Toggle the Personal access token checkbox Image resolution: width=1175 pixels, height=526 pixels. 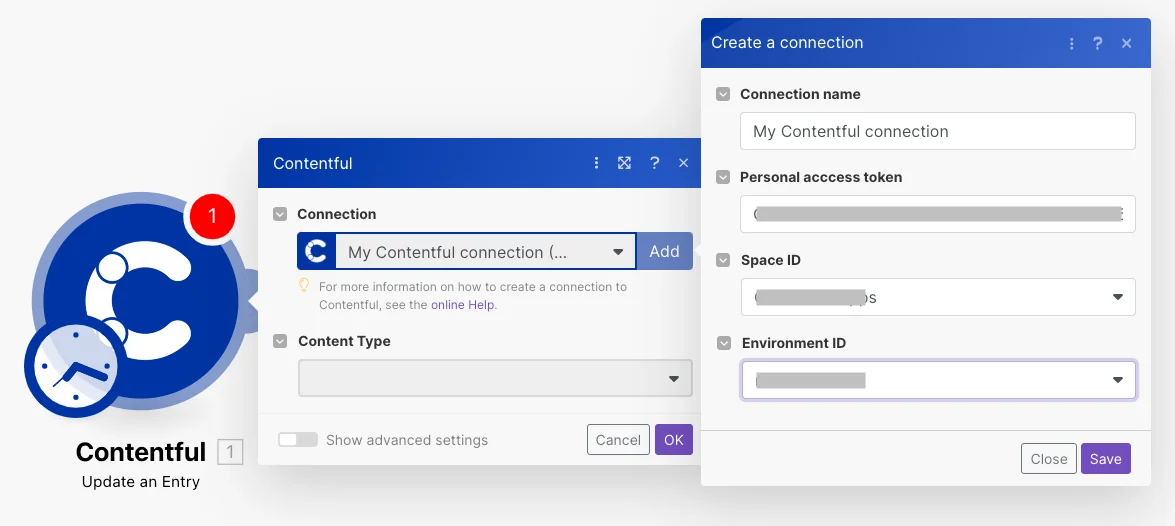[723, 178]
